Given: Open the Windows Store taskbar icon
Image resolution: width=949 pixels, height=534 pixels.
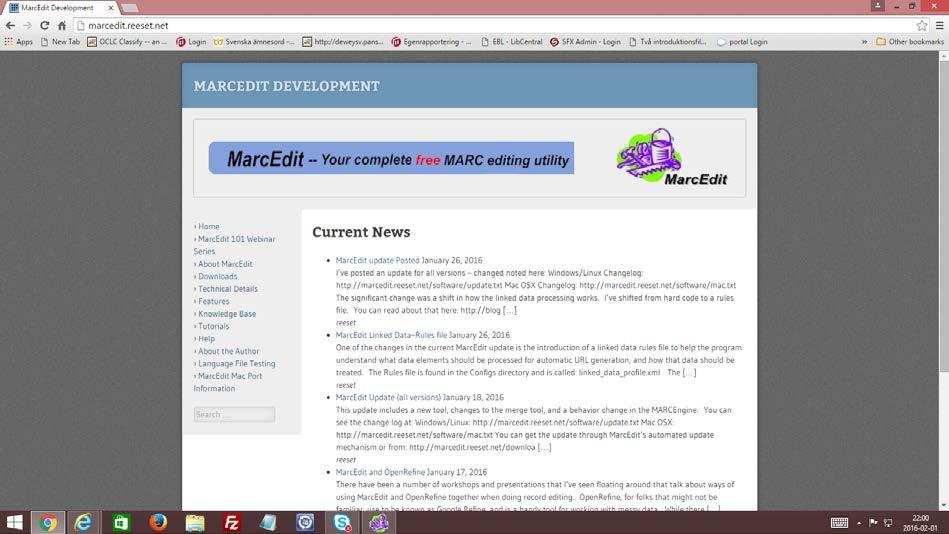Looking at the screenshot, I should coord(121,522).
